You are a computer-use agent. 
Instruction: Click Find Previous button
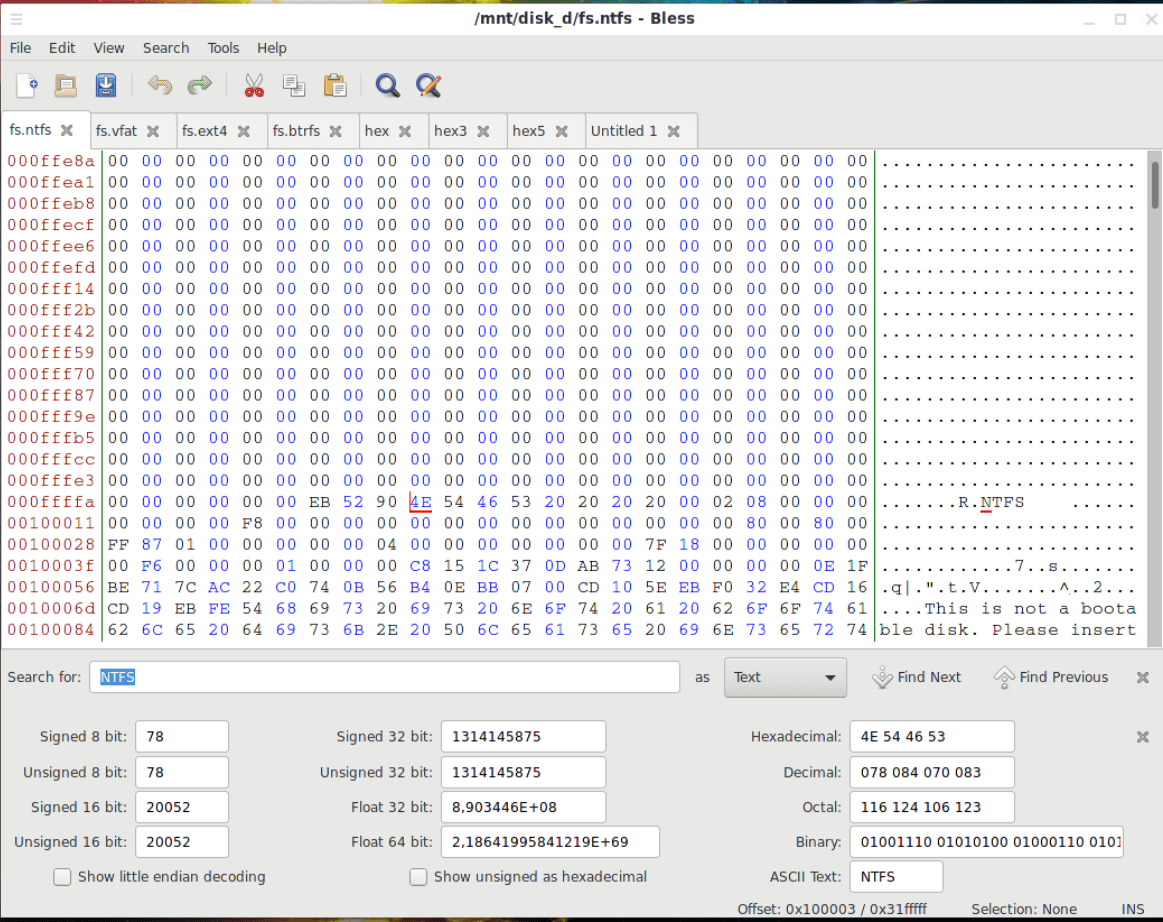[x=1051, y=677]
